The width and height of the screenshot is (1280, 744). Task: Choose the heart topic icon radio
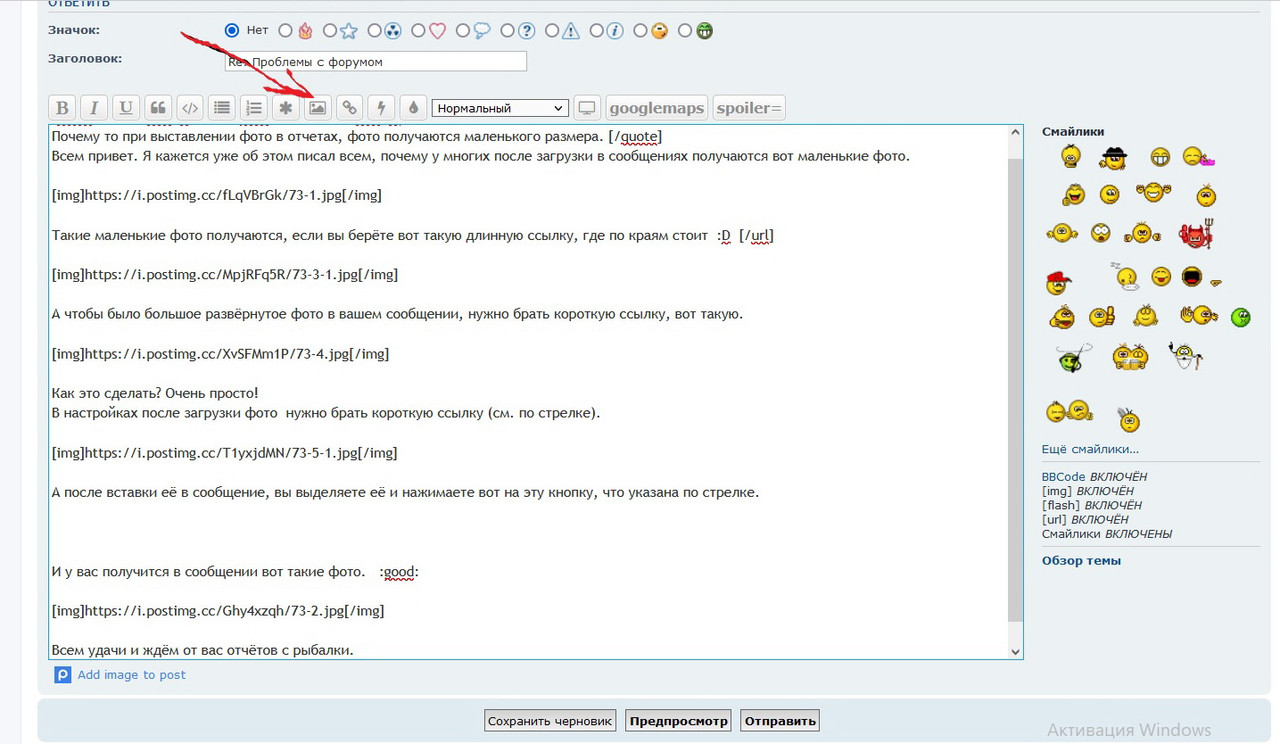click(419, 31)
